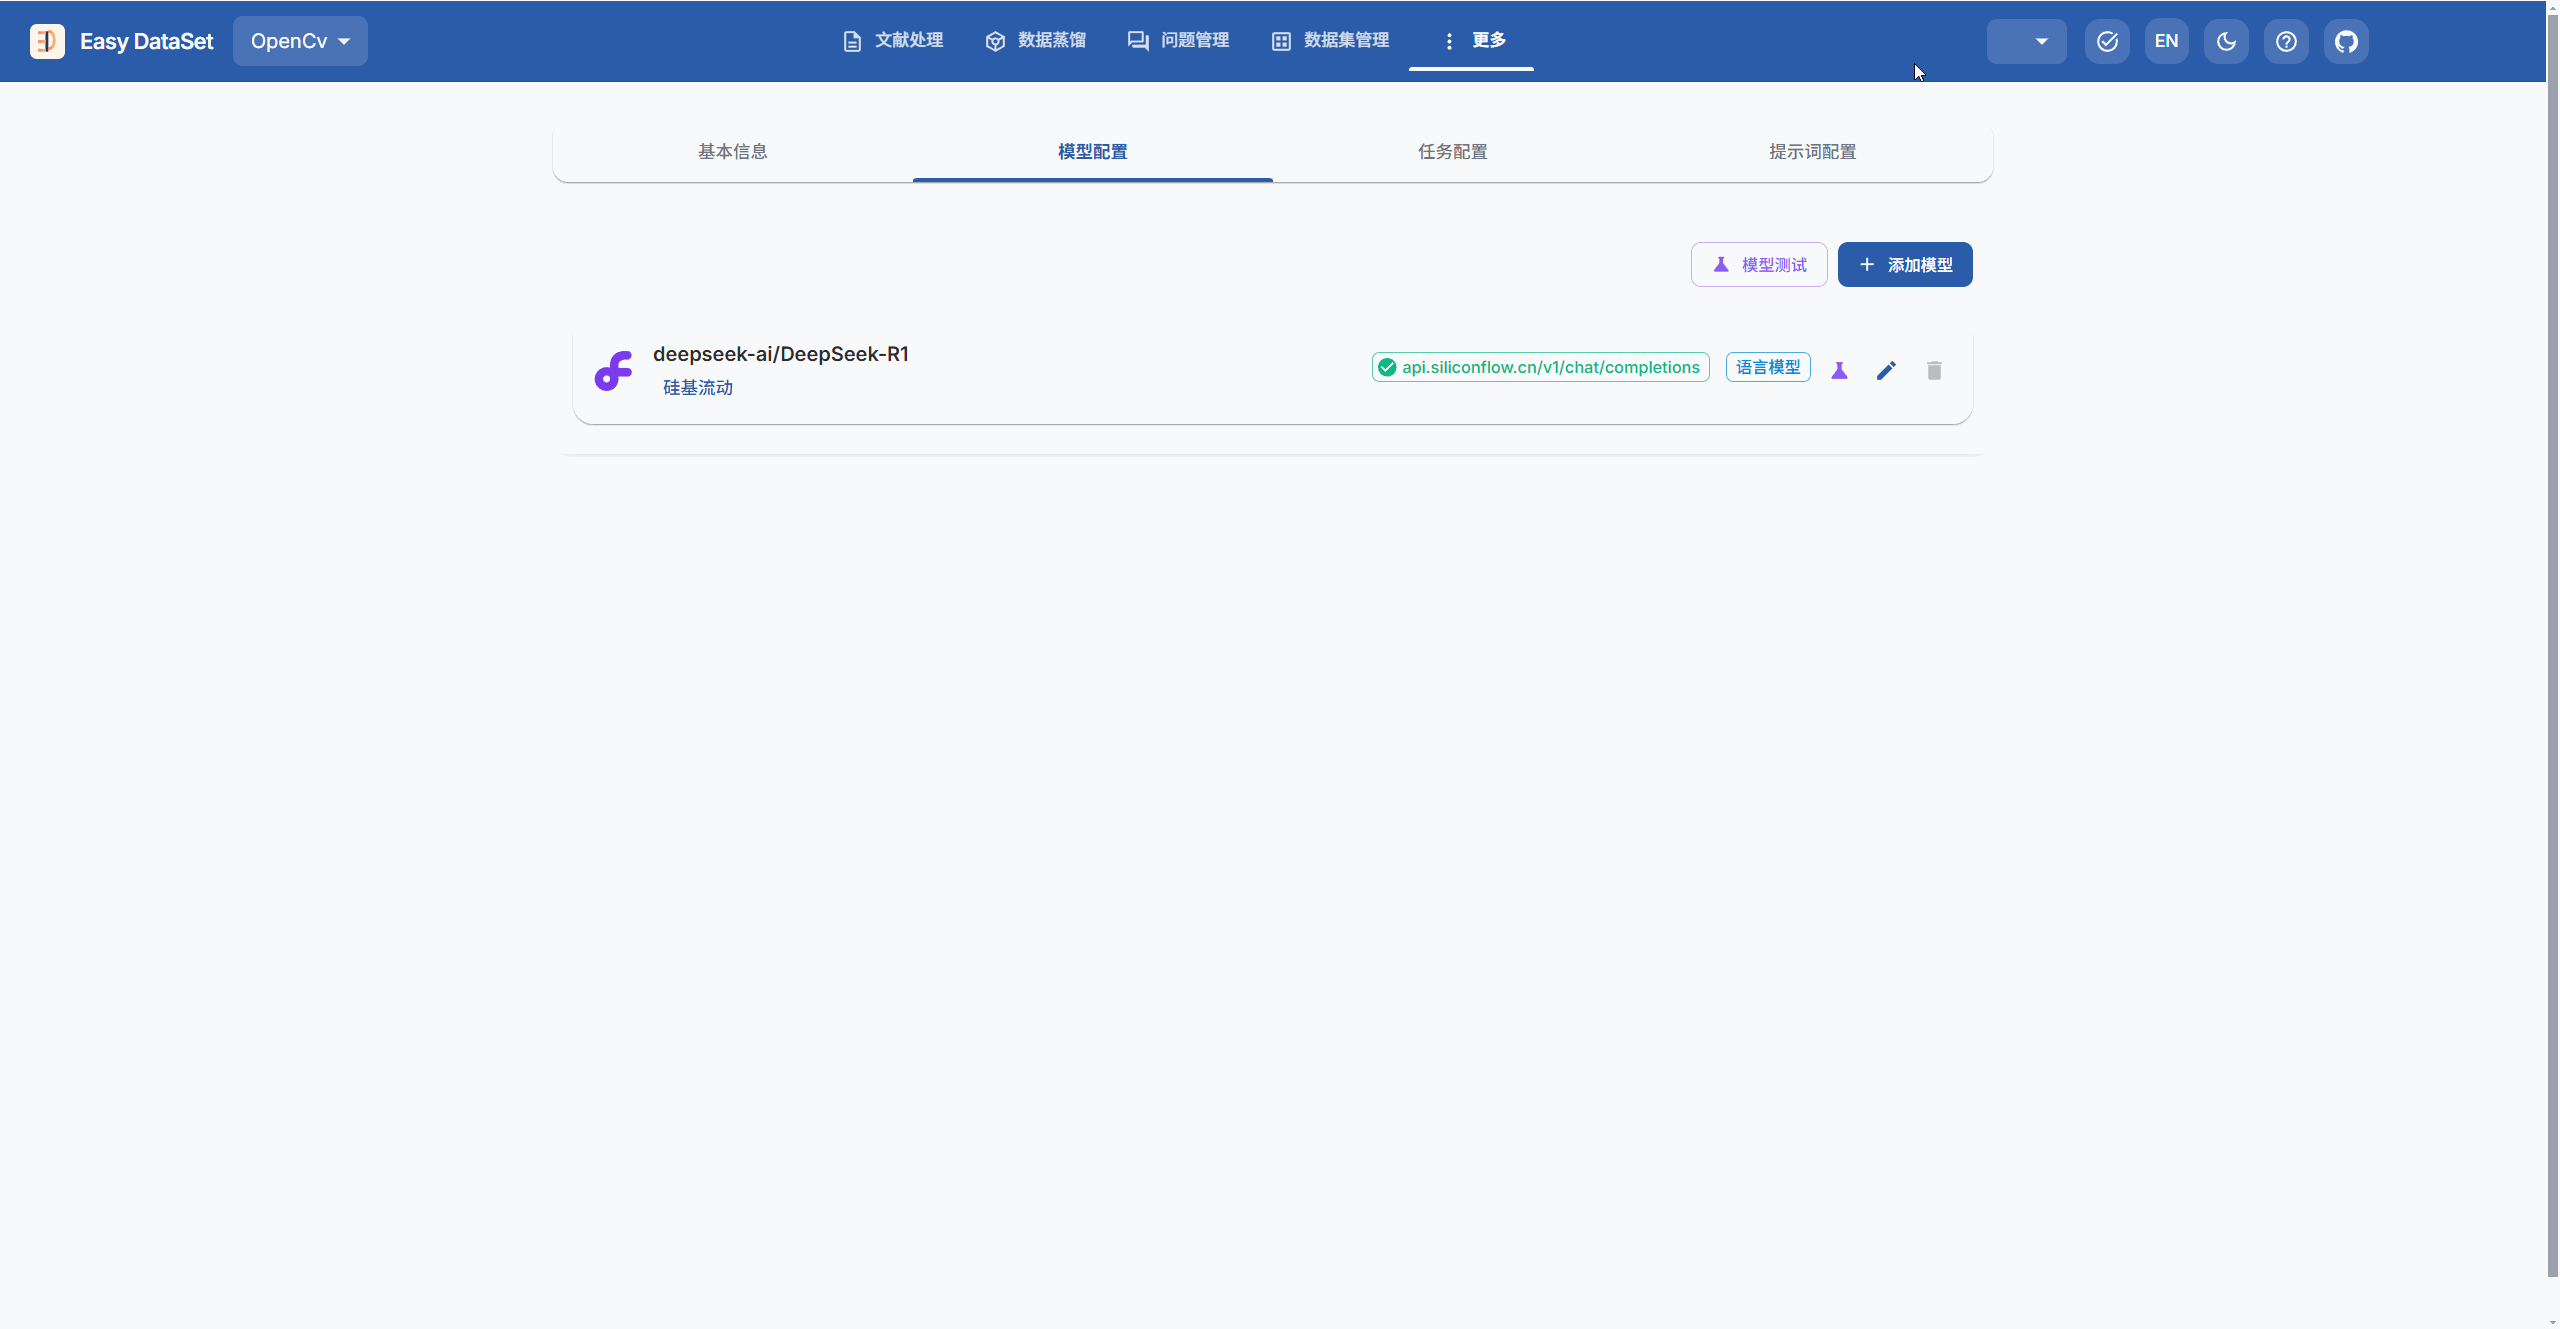Expand the OpenCv project dropdown

click(300, 41)
